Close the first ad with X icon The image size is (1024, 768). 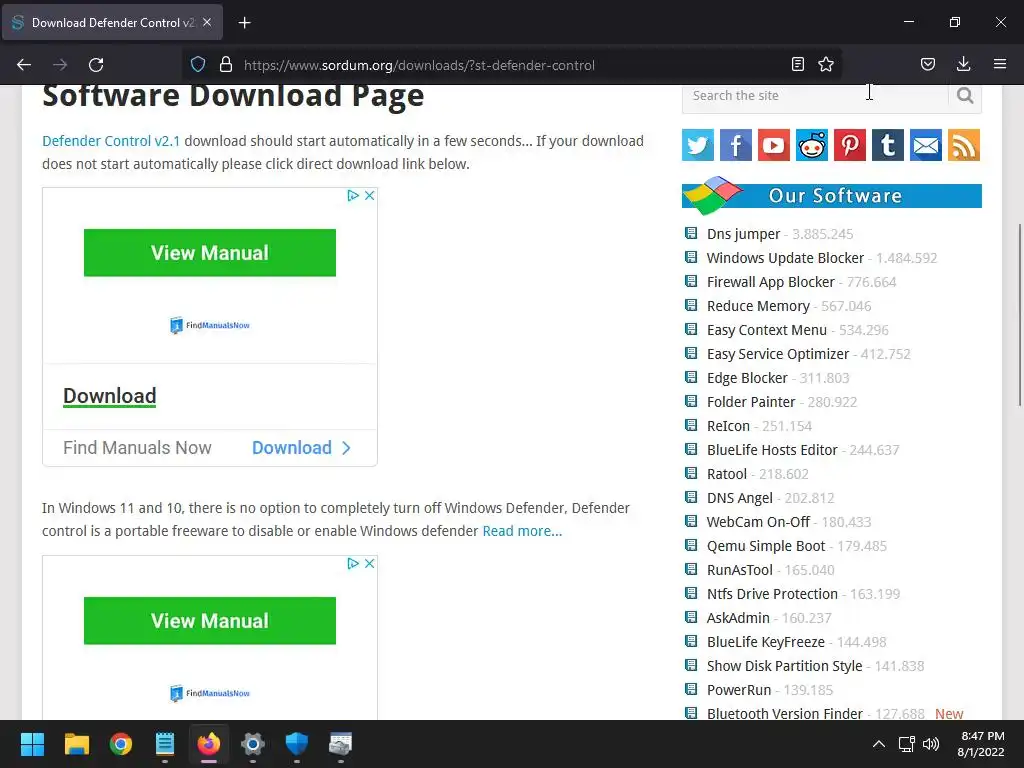point(370,195)
